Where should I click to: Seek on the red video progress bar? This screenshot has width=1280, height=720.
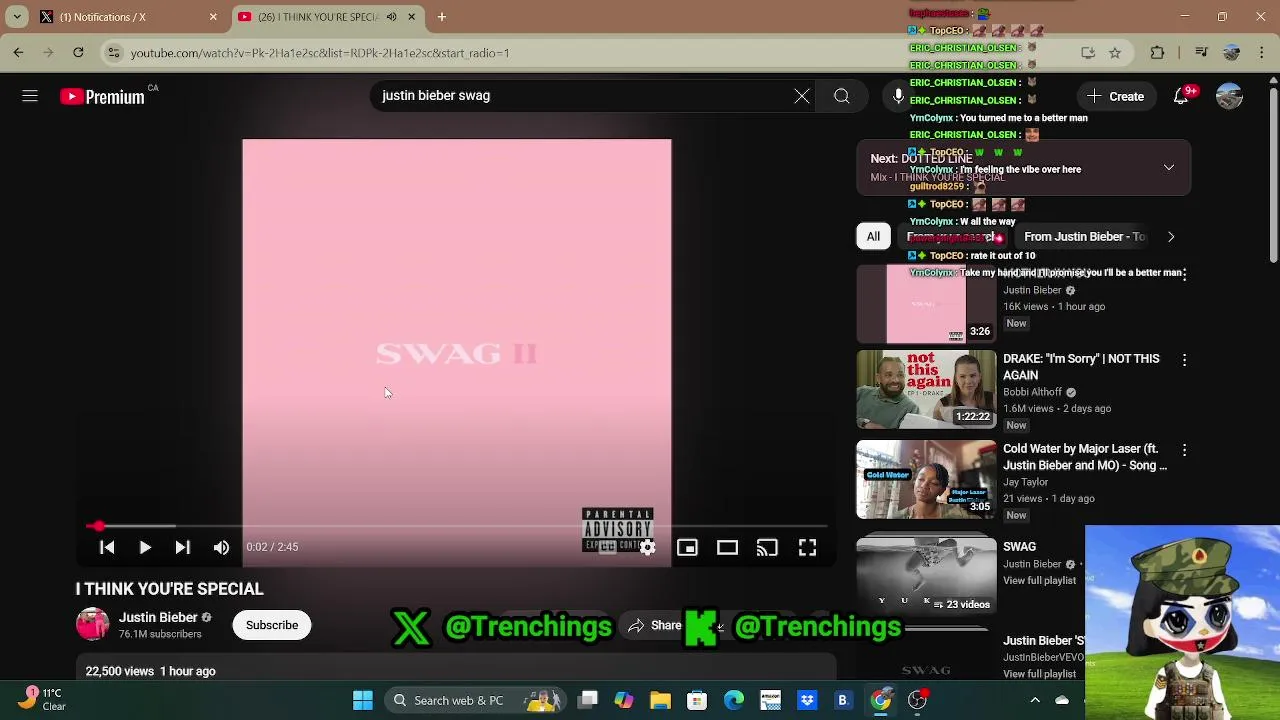(457, 525)
